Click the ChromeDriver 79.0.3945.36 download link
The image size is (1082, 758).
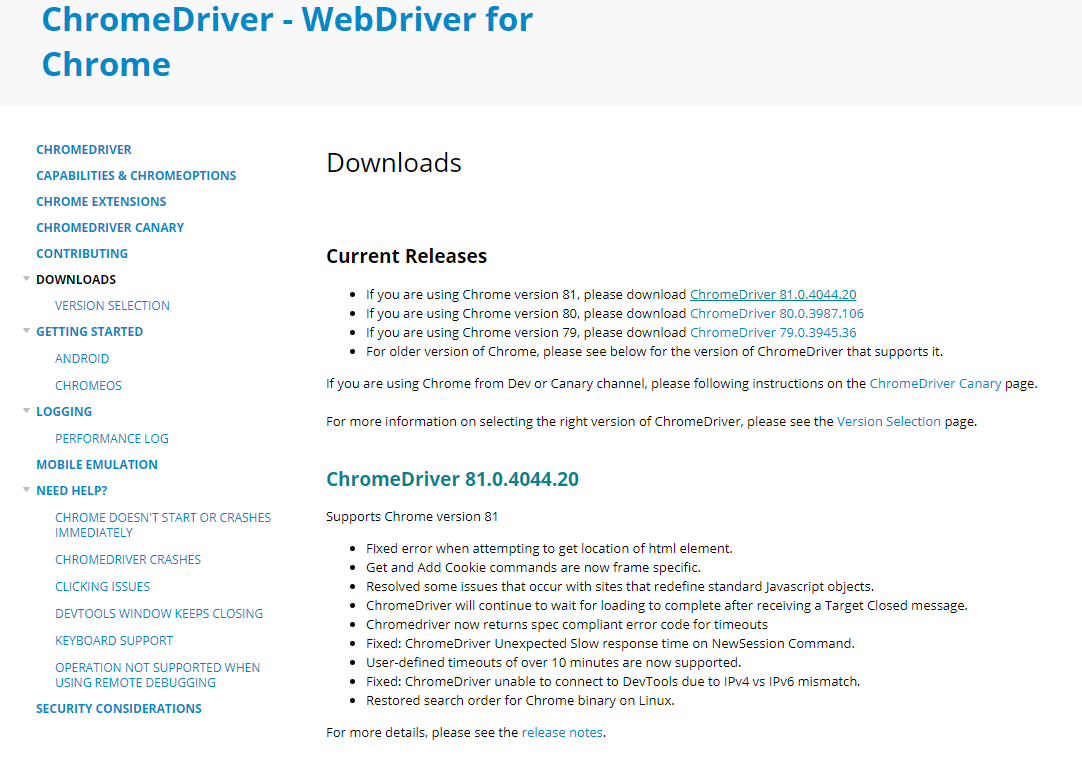pos(773,333)
